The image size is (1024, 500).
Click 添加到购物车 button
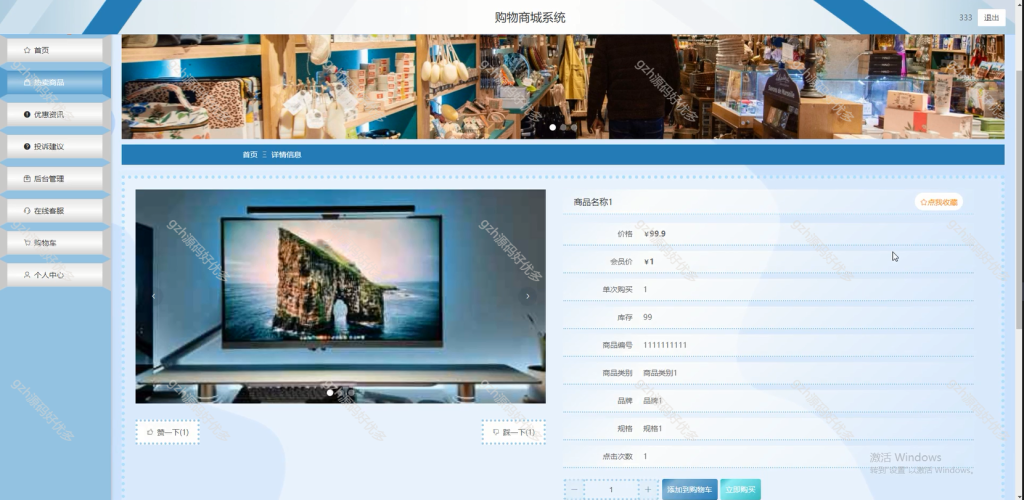pos(690,490)
